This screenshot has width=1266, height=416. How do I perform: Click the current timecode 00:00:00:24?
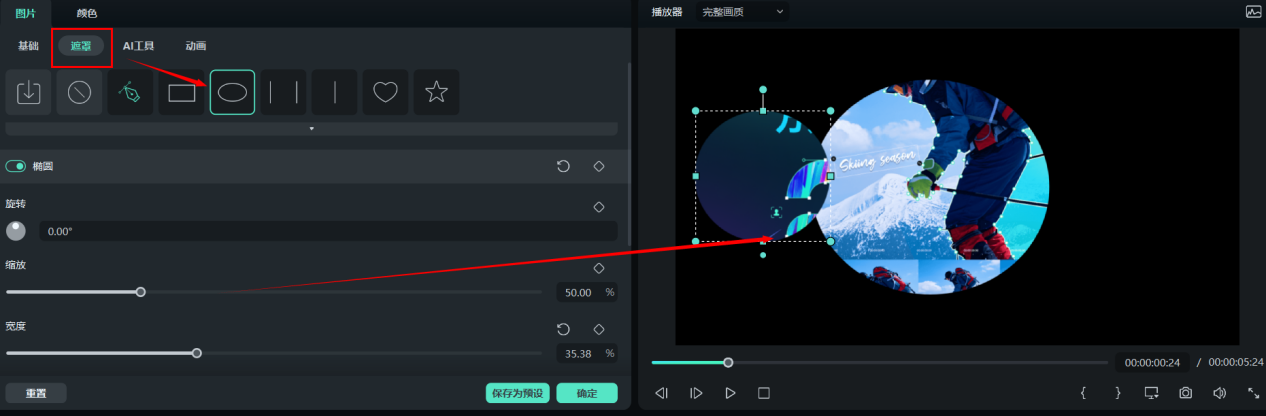(1153, 362)
